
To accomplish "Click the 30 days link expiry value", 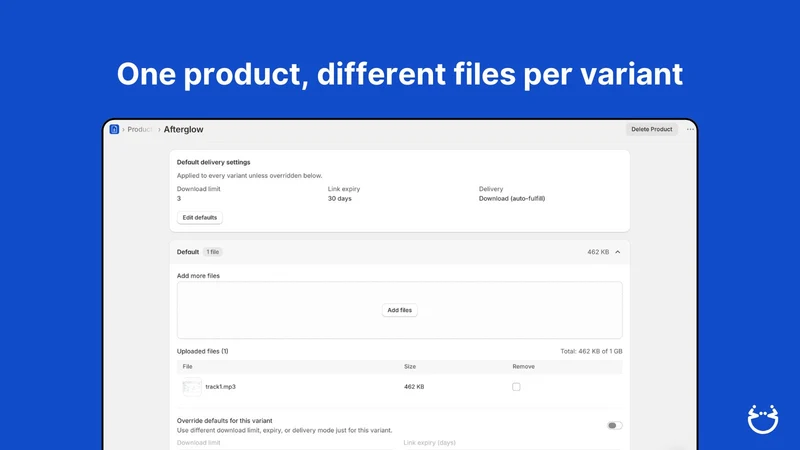I will coord(339,198).
